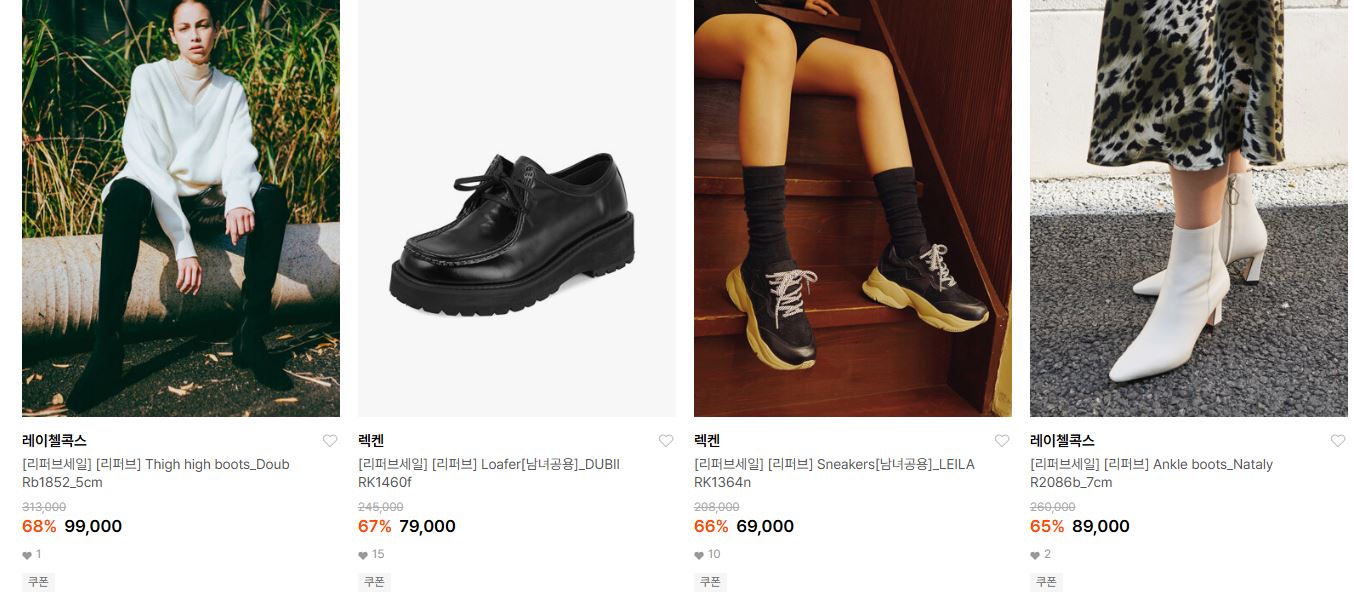Screen dimensions: 1354x598
Task: Open Loafer DUBII RK1460f product title
Action: [x=489, y=473]
